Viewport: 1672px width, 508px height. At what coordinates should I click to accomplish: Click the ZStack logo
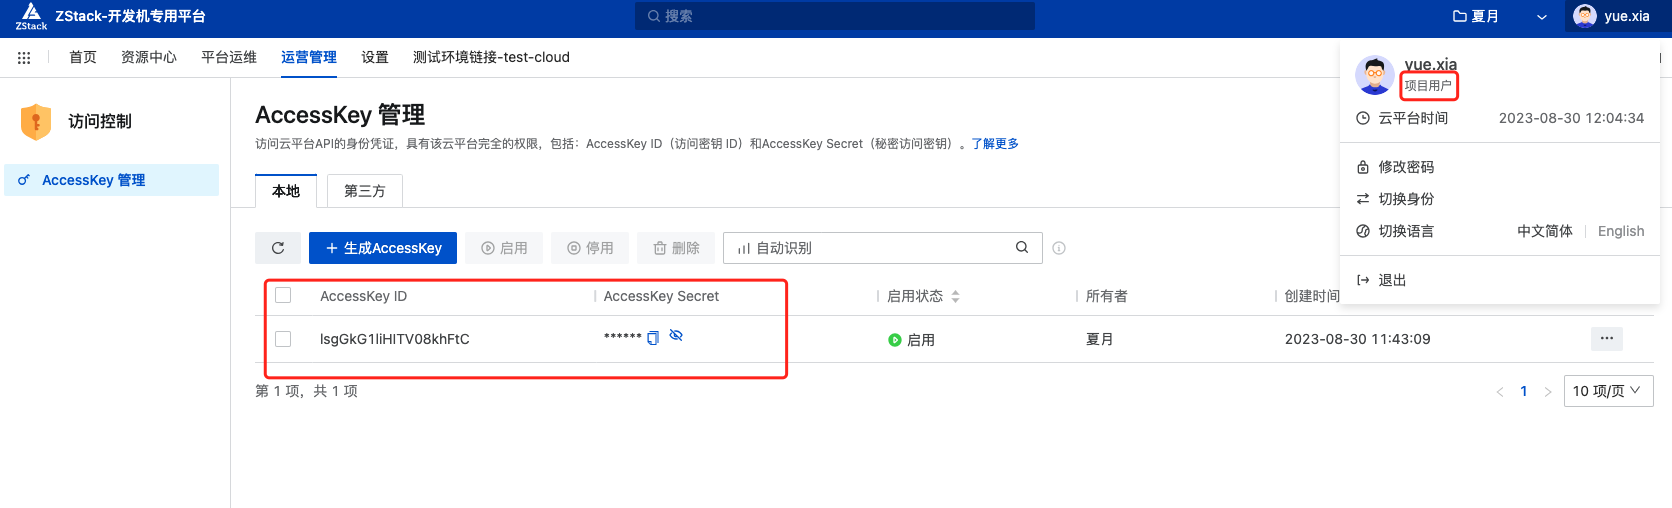click(x=31, y=16)
